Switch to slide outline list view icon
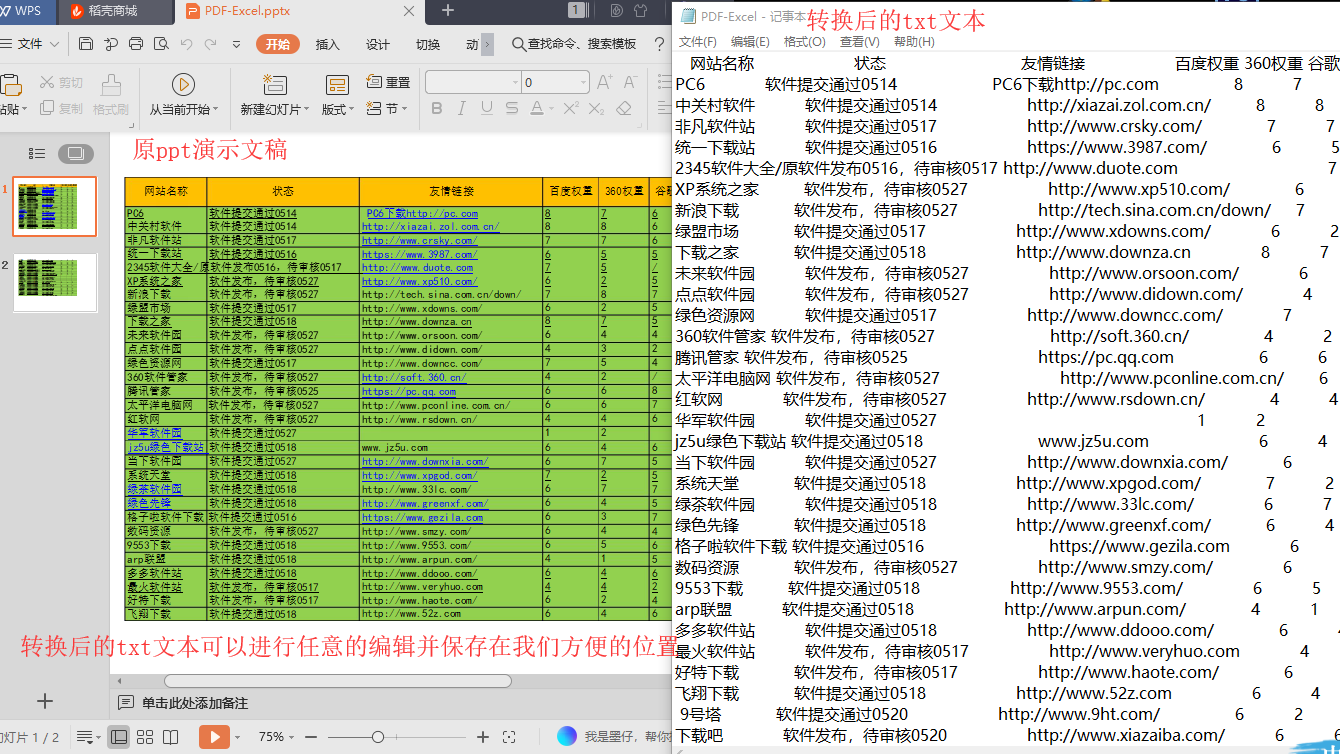 pos(37,153)
